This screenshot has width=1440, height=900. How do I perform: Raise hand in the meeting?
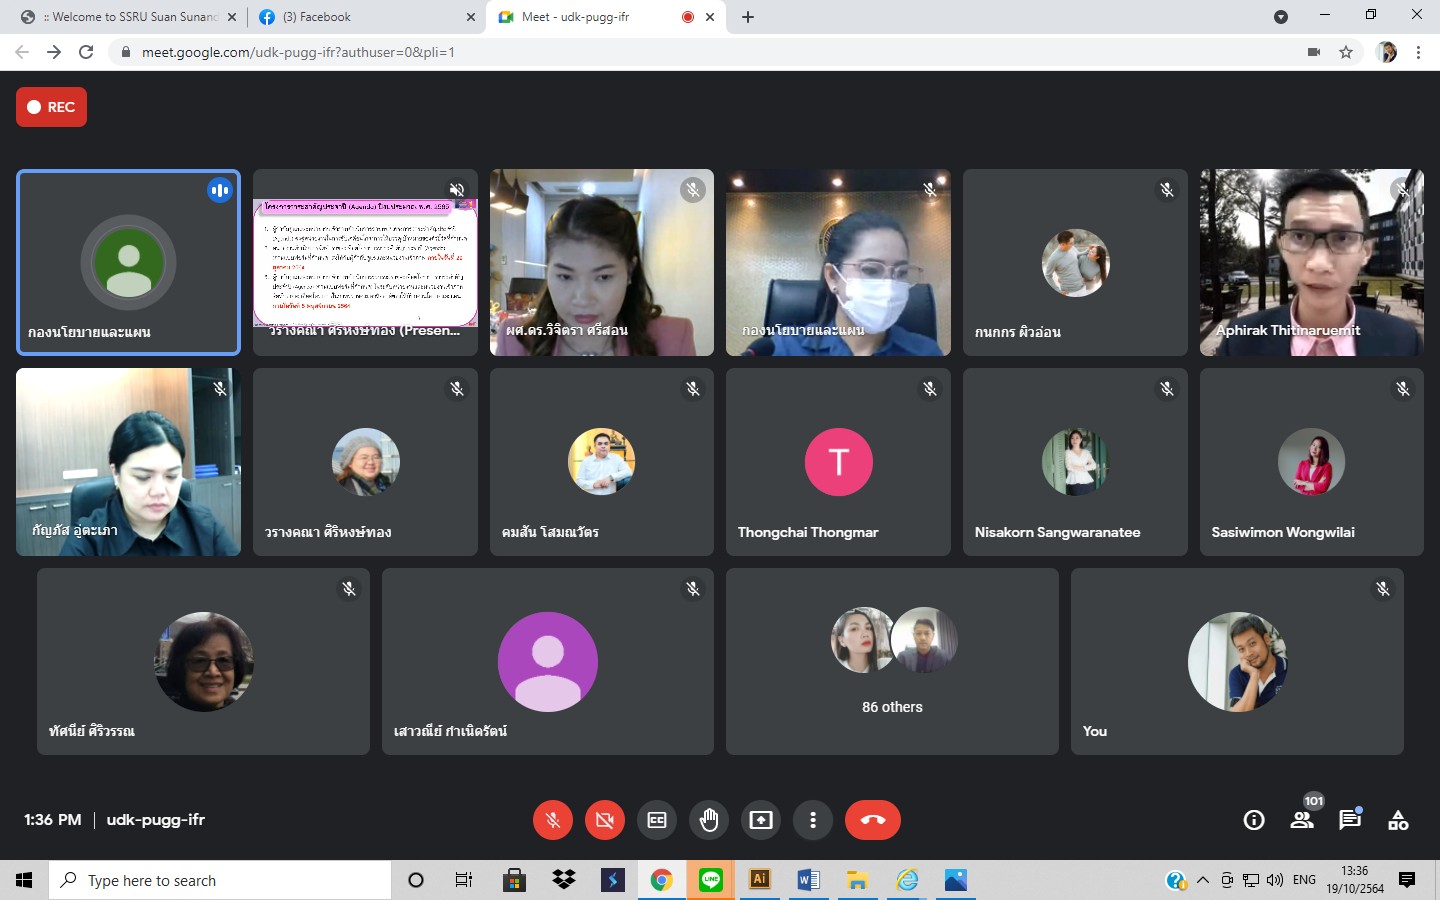709,820
